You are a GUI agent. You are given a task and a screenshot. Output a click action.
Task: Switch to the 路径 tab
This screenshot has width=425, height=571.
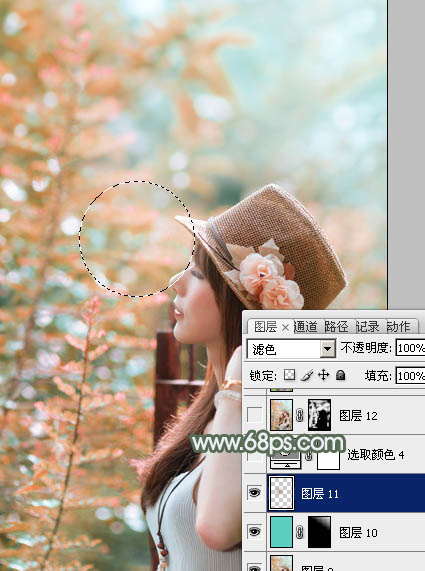point(336,327)
